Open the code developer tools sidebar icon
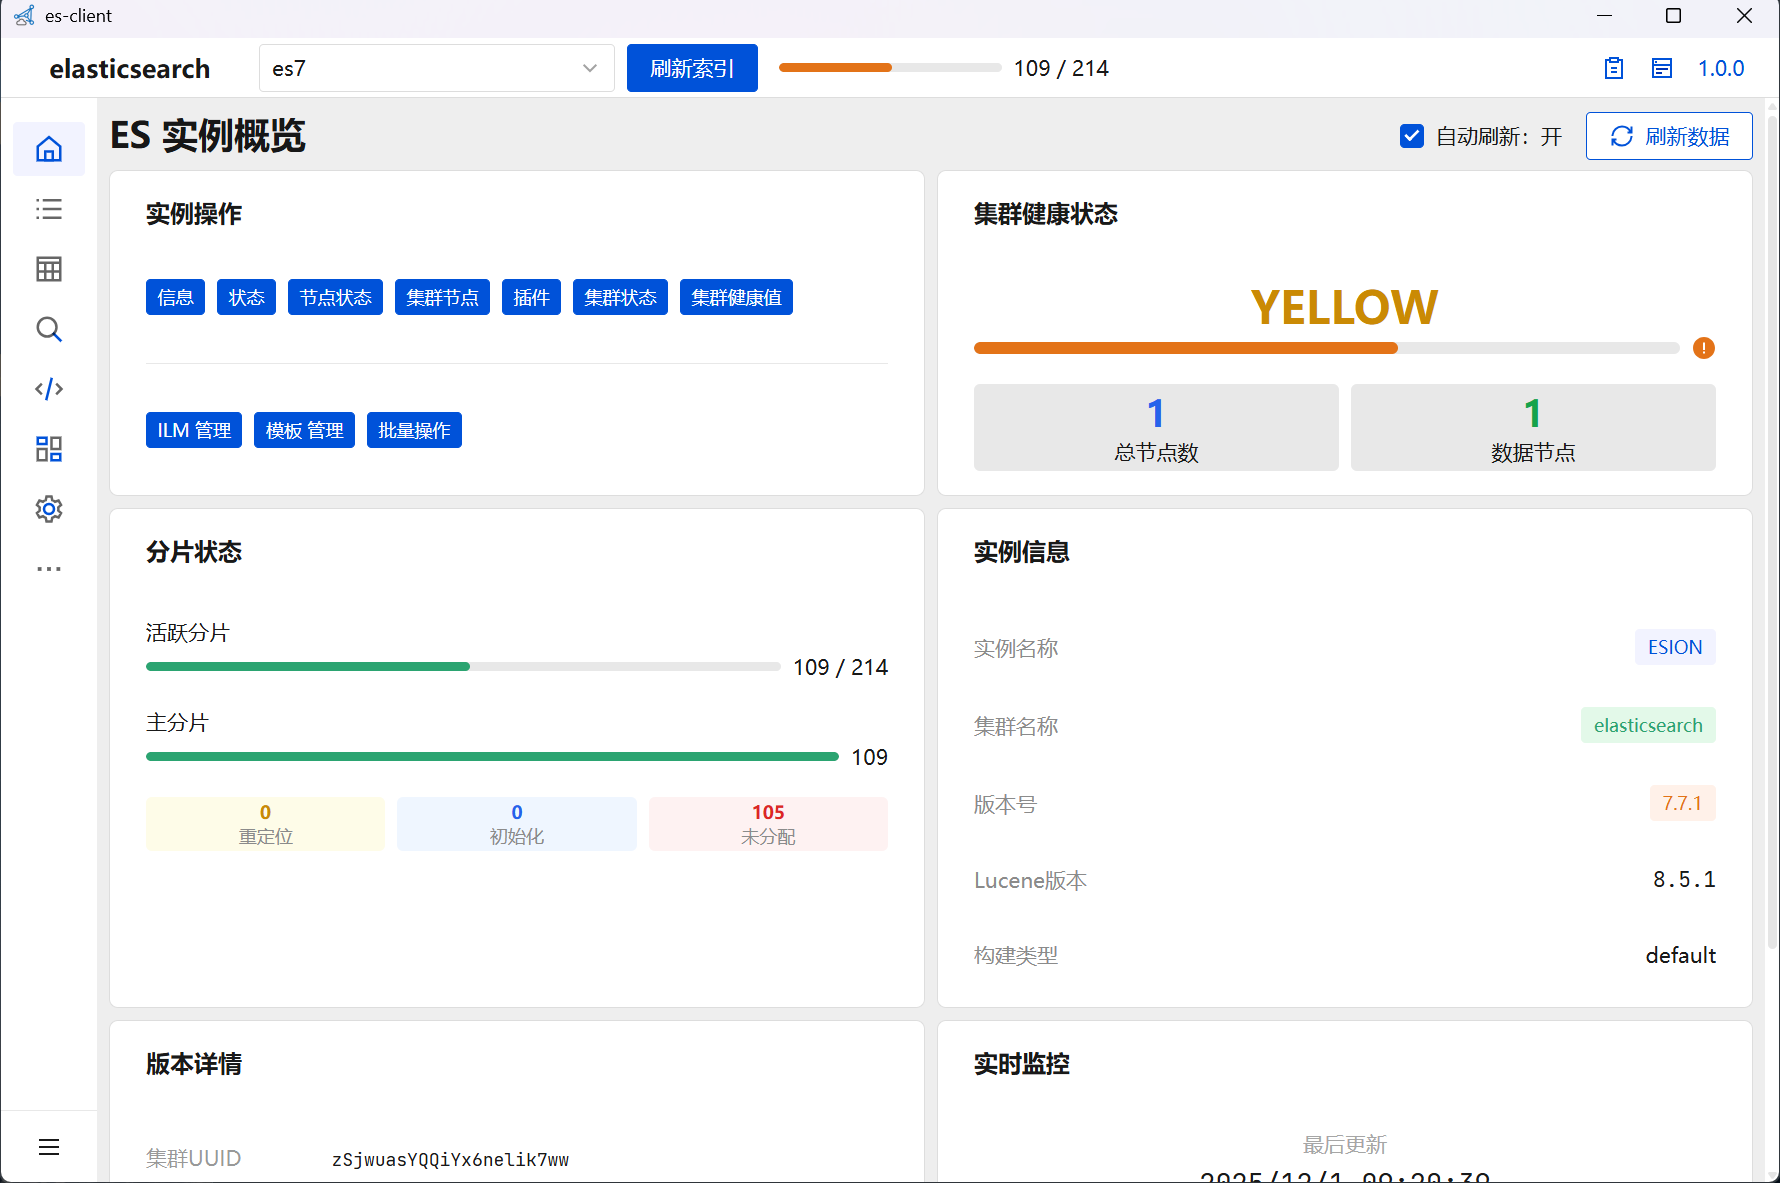Viewport: 1780px width, 1183px height. [x=49, y=389]
